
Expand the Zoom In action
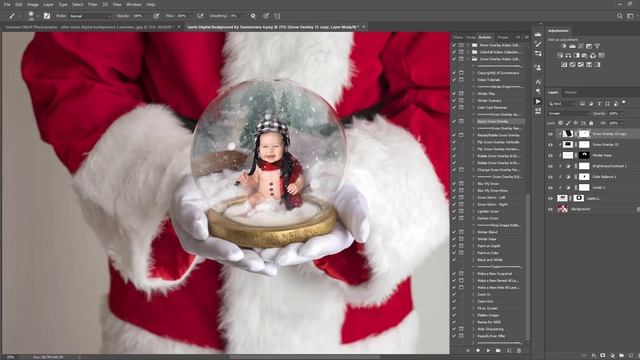473,294
